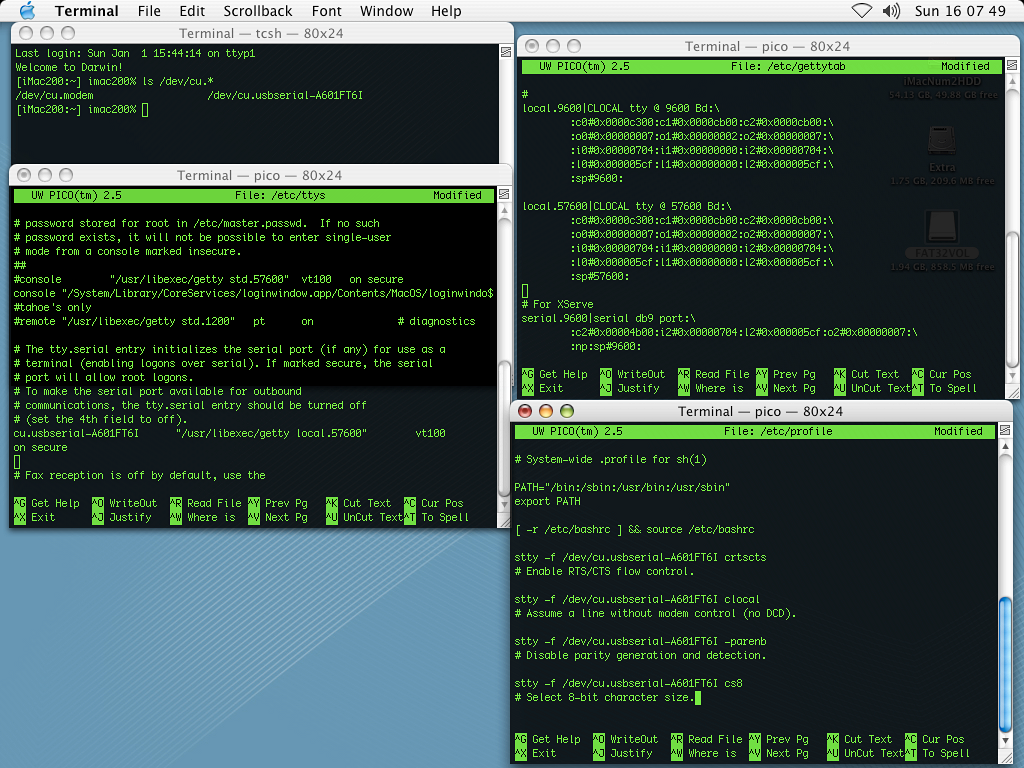Click the resize corner of /etc/gettytab window
The image size is (1024, 768).
pyautogui.click(x=1012, y=392)
